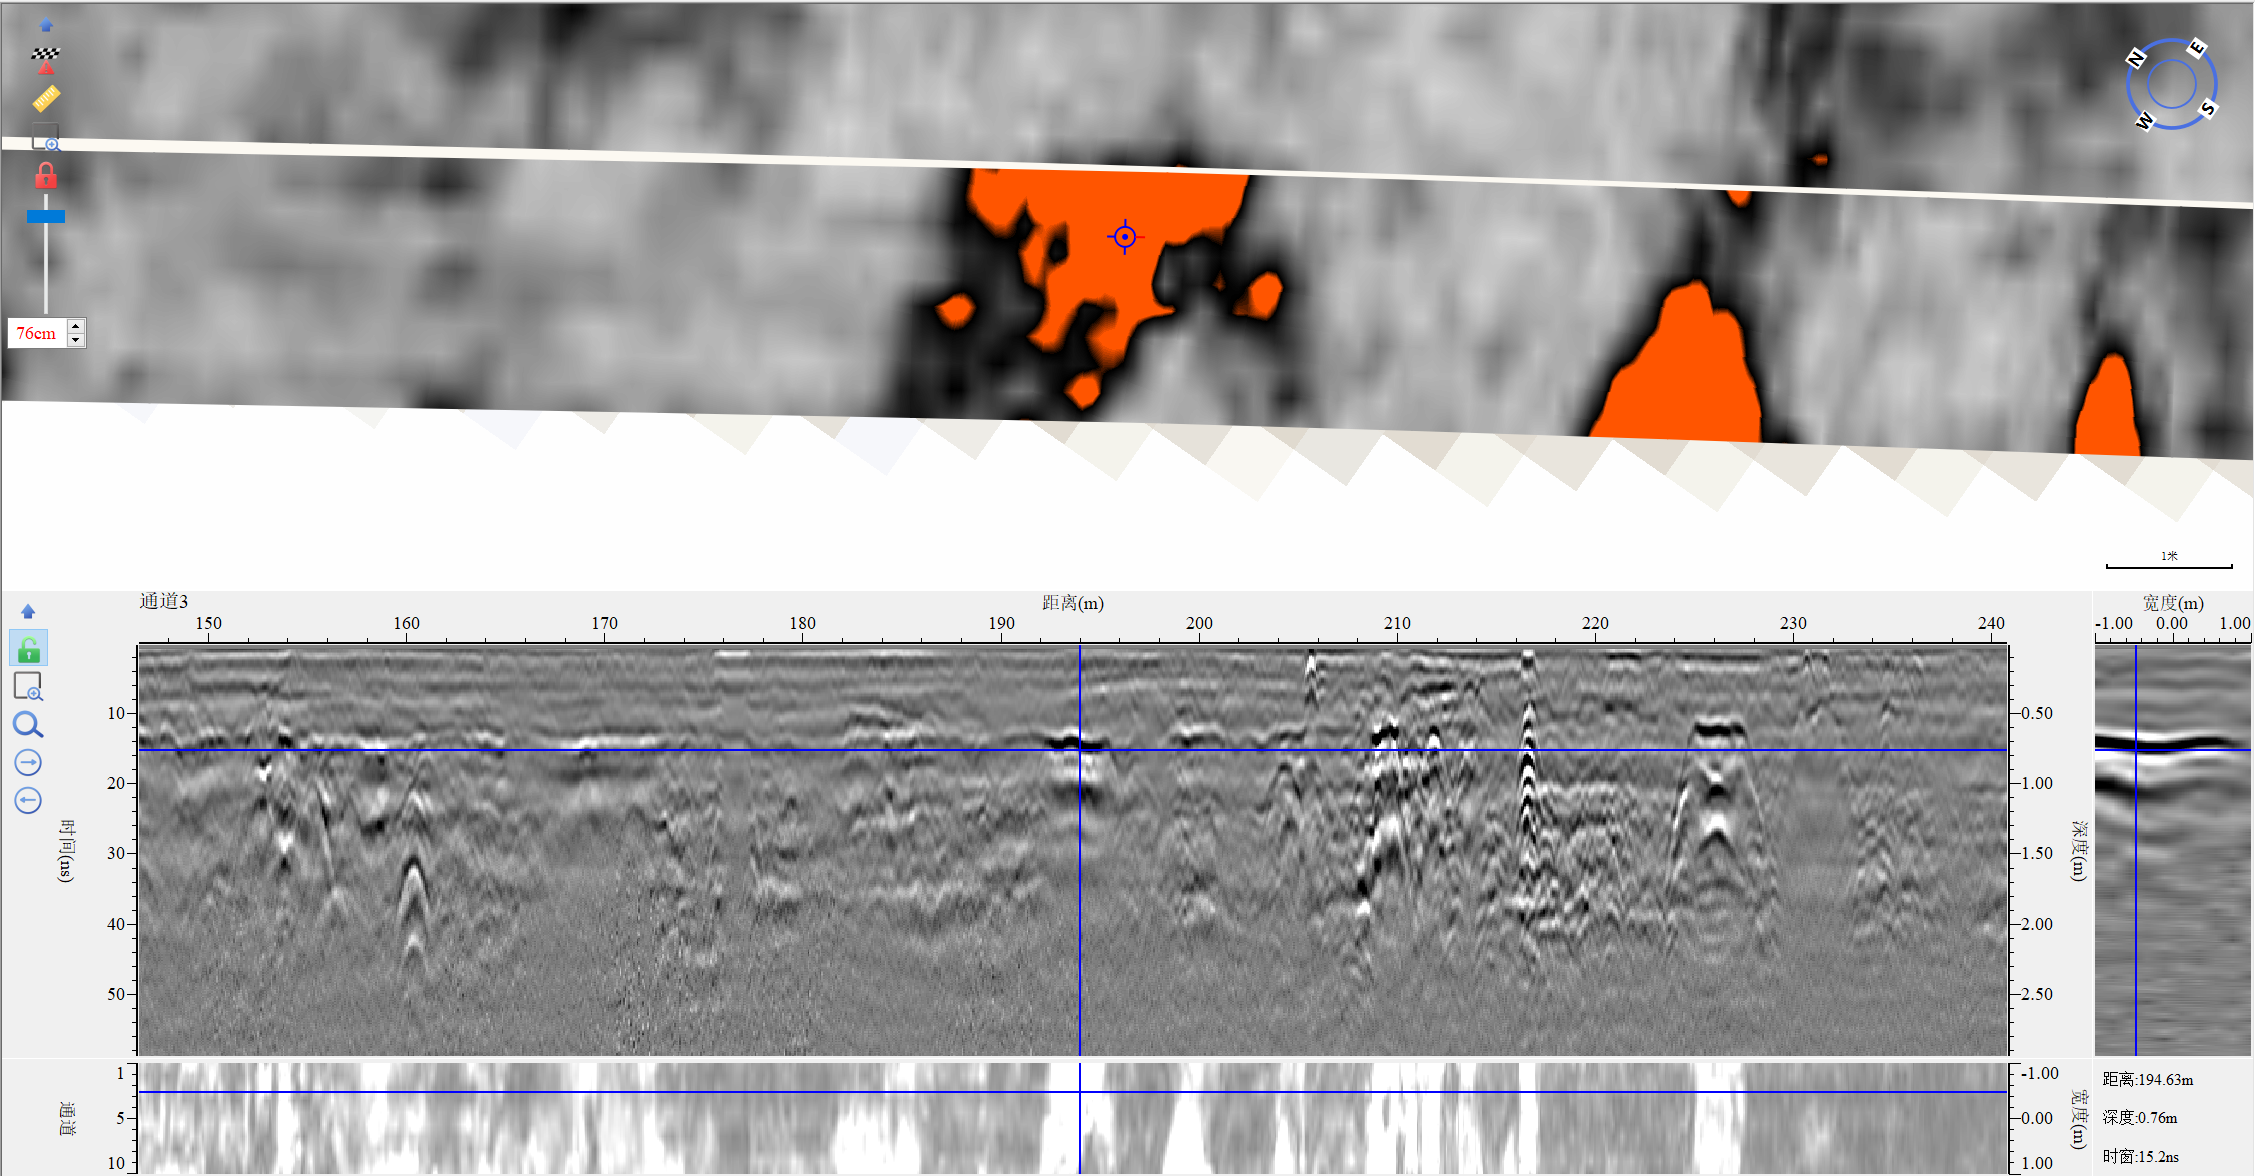Viewport: 2255px width, 1176px height.
Task: Click the N-E-S-W compass rose
Action: click(x=2171, y=84)
